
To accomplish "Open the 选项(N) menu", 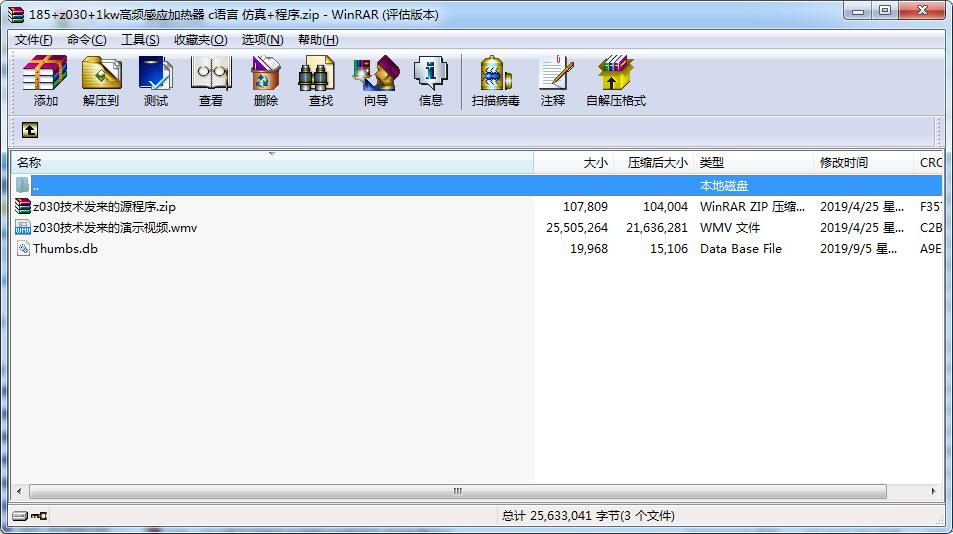I will (x=263, y=39).
